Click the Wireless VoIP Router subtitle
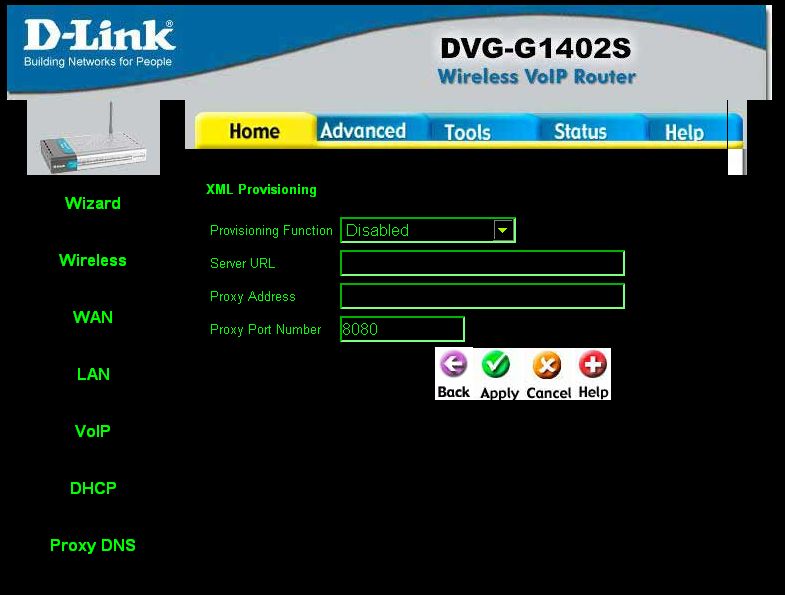The height and width of the screenshot is (595, 785). (x=537, y=77)
